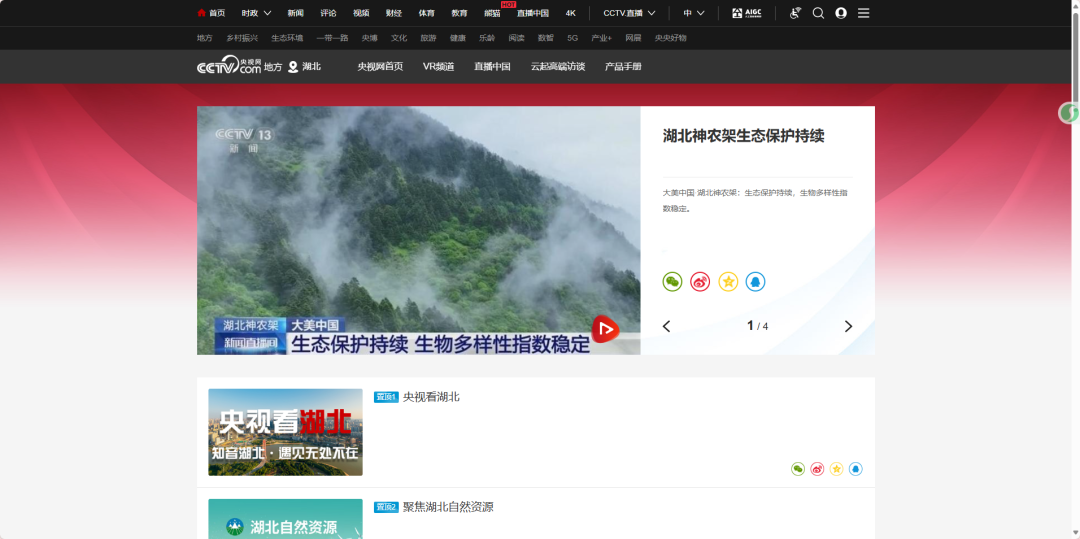Share the carousel story to WeChat
1080x539 pixels.
tap(672, 282)
